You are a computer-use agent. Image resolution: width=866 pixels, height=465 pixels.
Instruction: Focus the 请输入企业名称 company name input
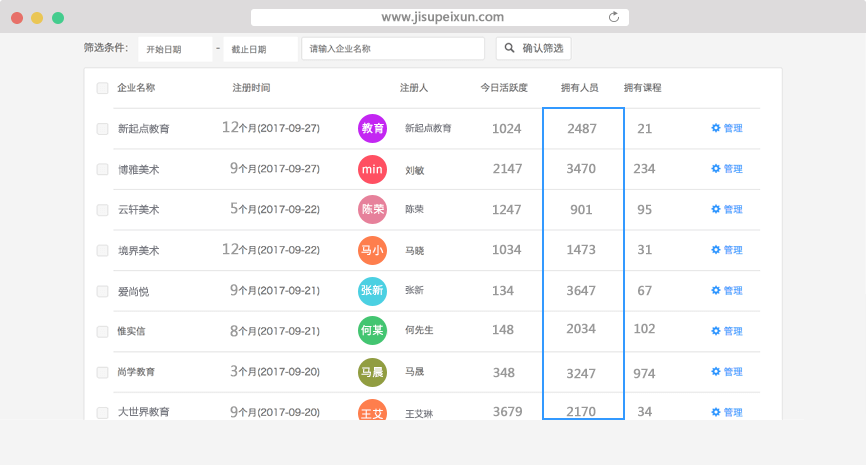[x=393, y=49]
